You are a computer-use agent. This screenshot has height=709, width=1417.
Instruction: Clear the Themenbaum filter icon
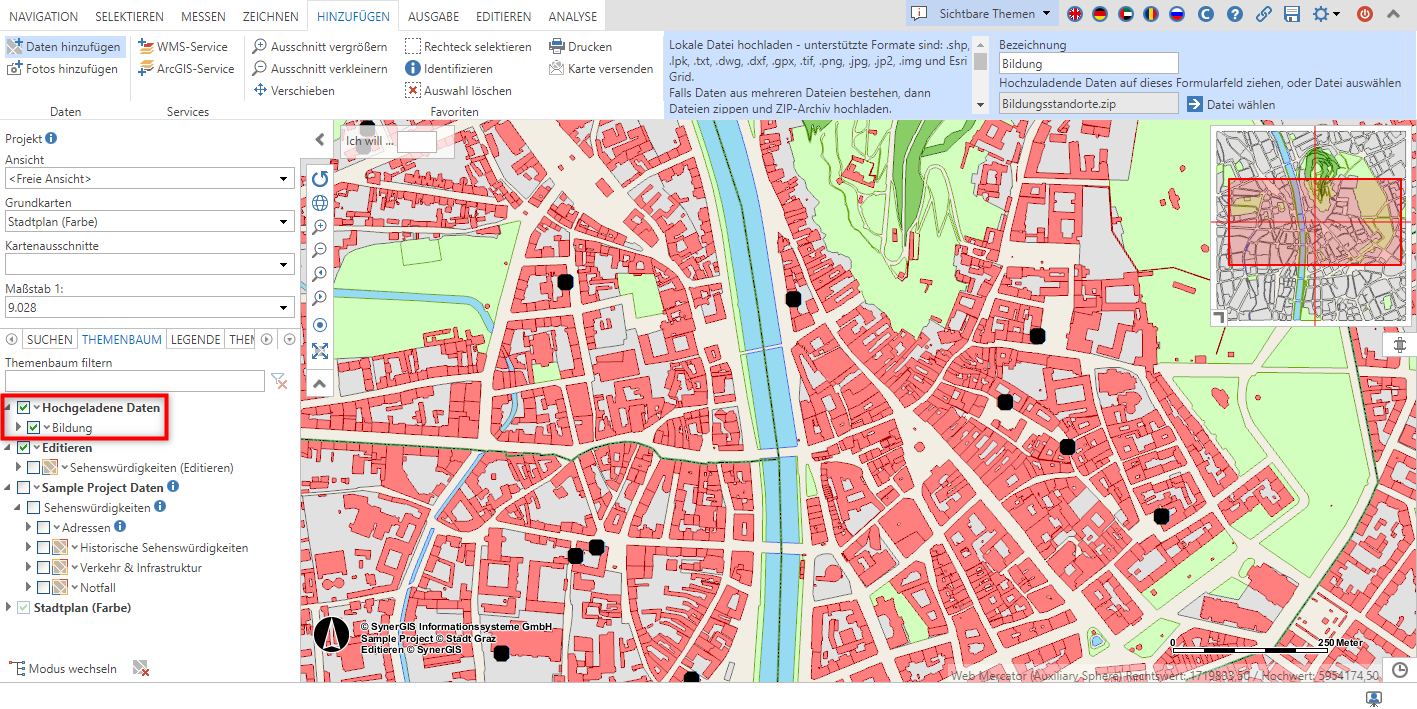click(280, 381)
